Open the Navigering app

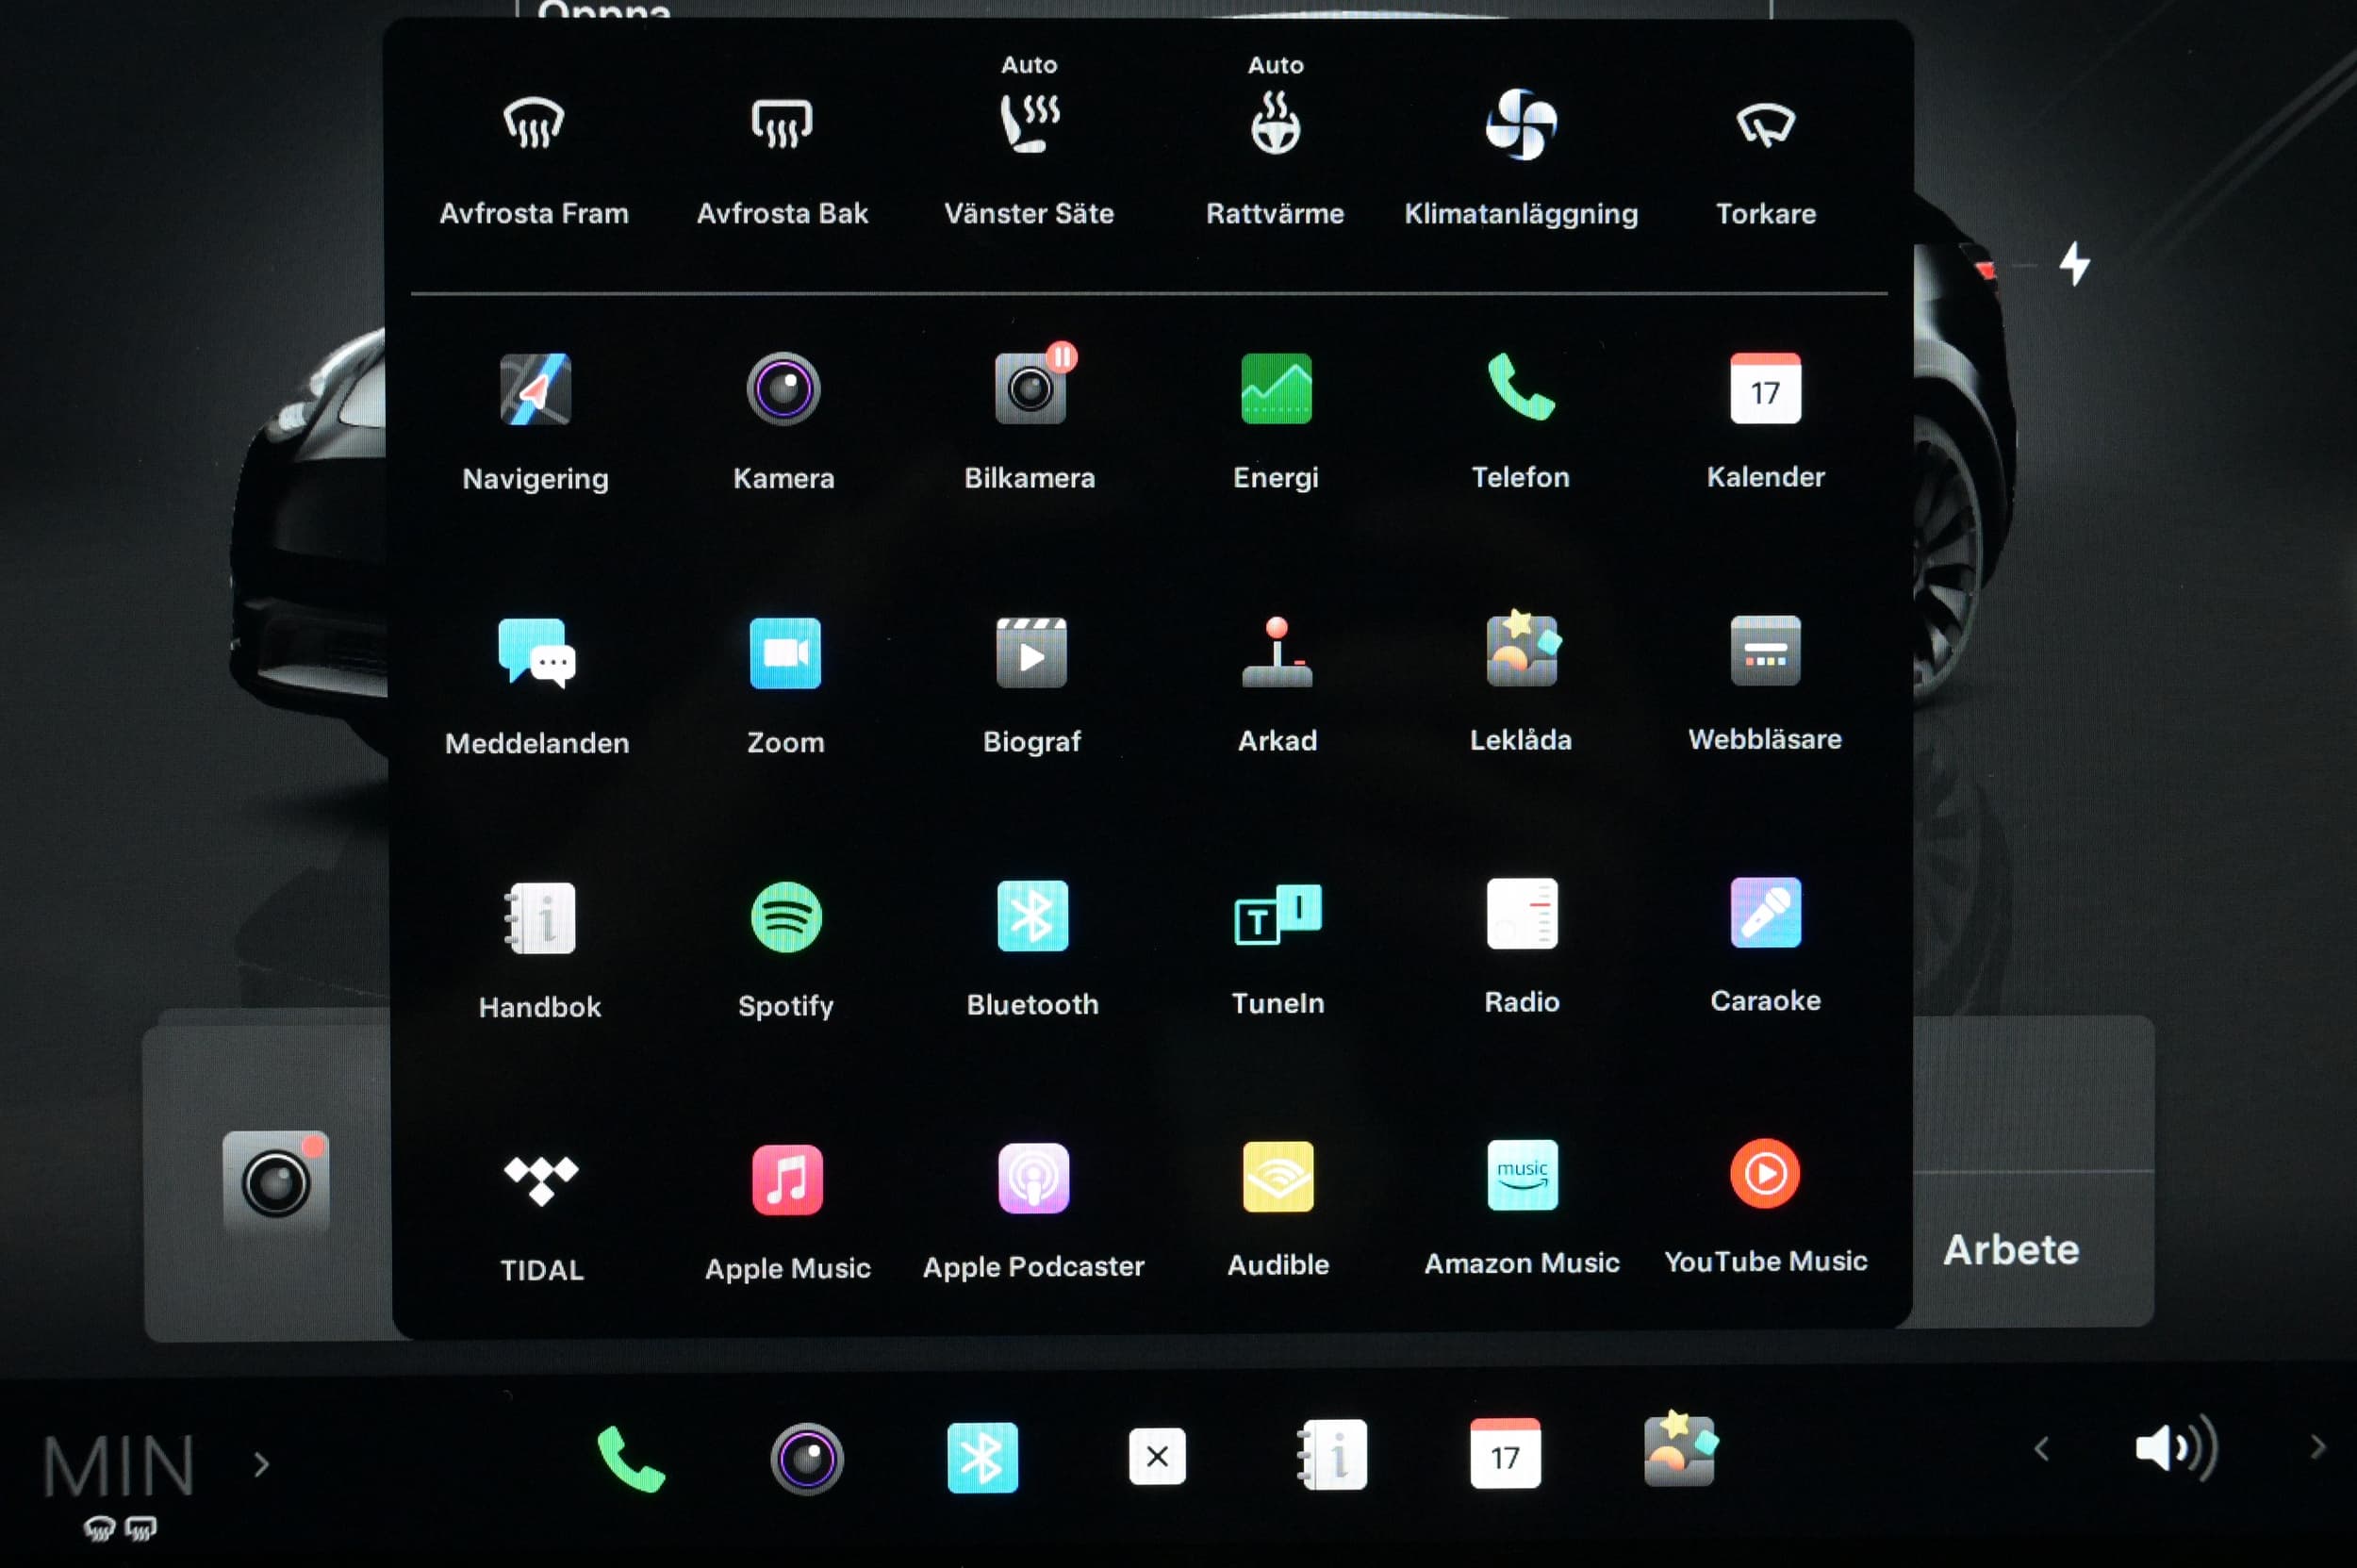tap(535, 389)
